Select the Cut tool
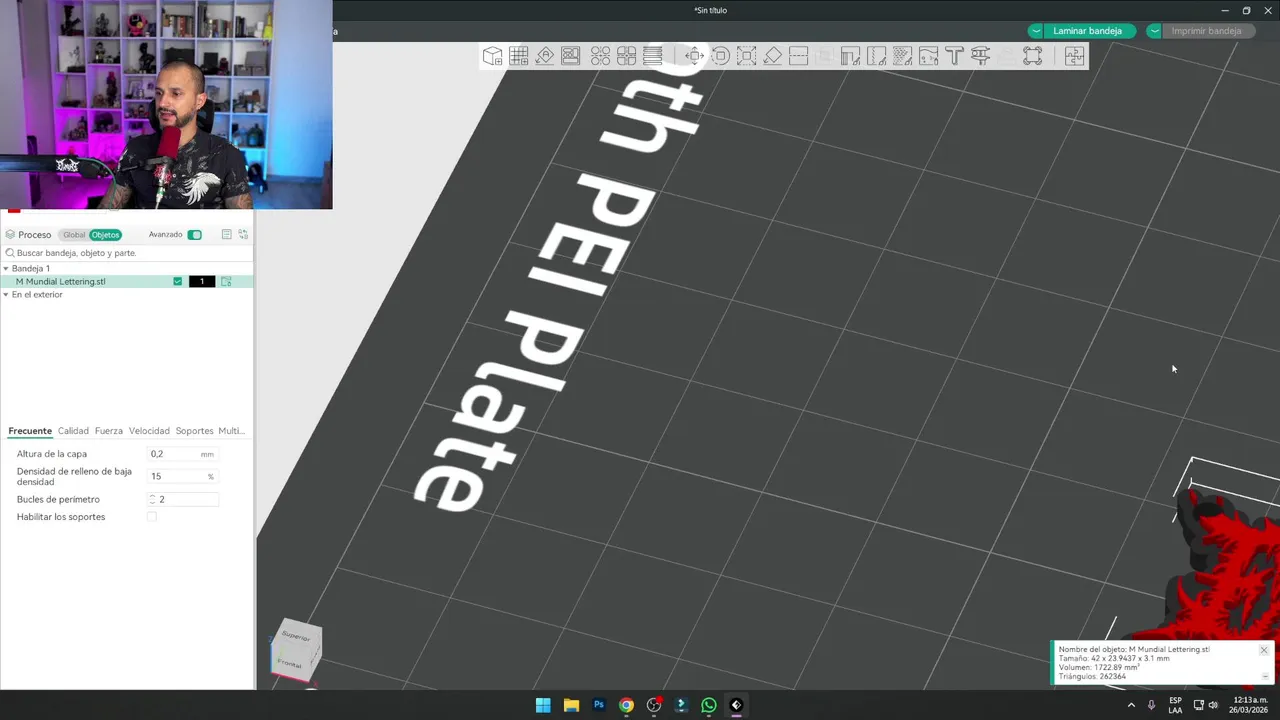 [x=798, y=57]
